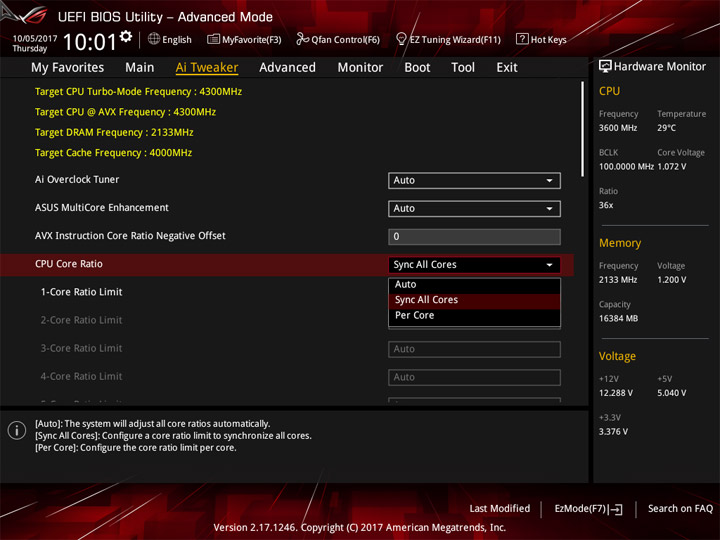Screen dimensions: 720x540
Task: Click the globe language icon
Action: coord(154,39)
